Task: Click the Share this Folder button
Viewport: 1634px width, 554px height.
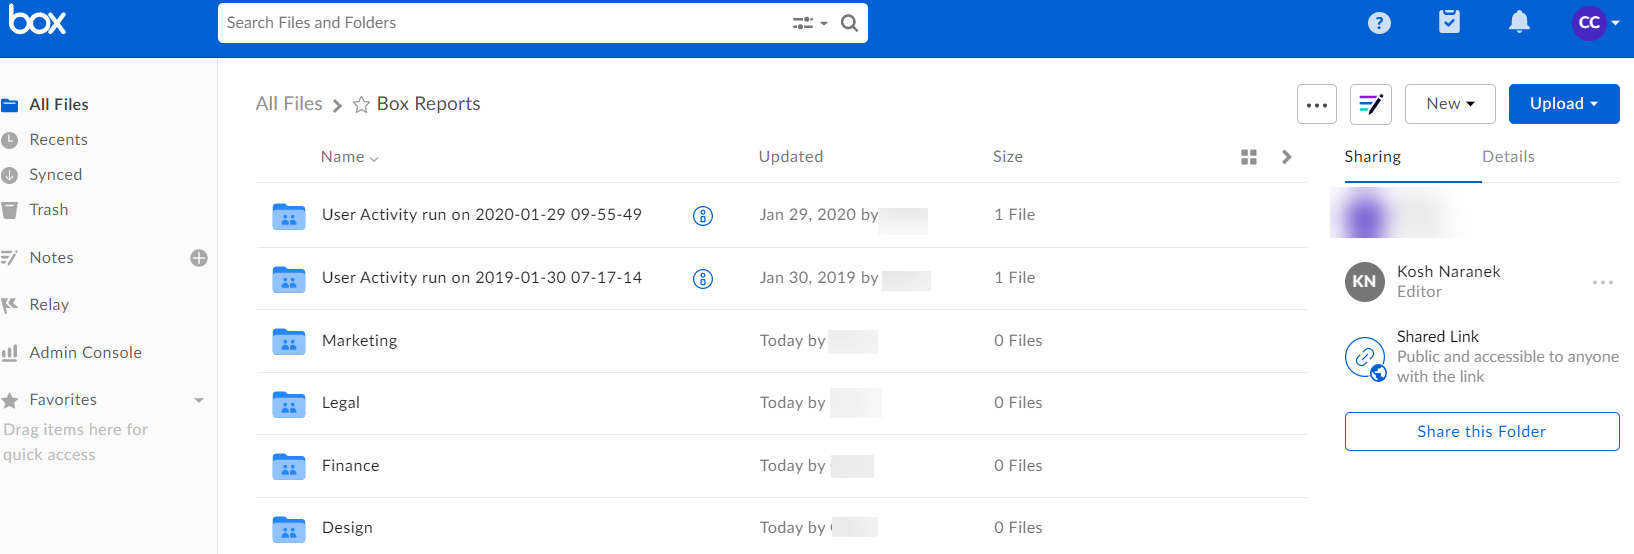Action: click(1481, 432)
